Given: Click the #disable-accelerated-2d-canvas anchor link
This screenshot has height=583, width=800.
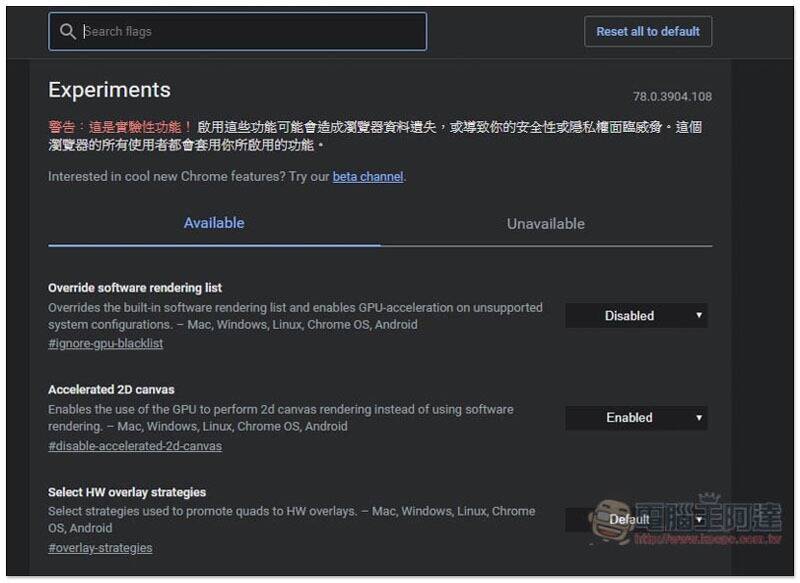Looking at the screenshot, I should click(135, 446).
